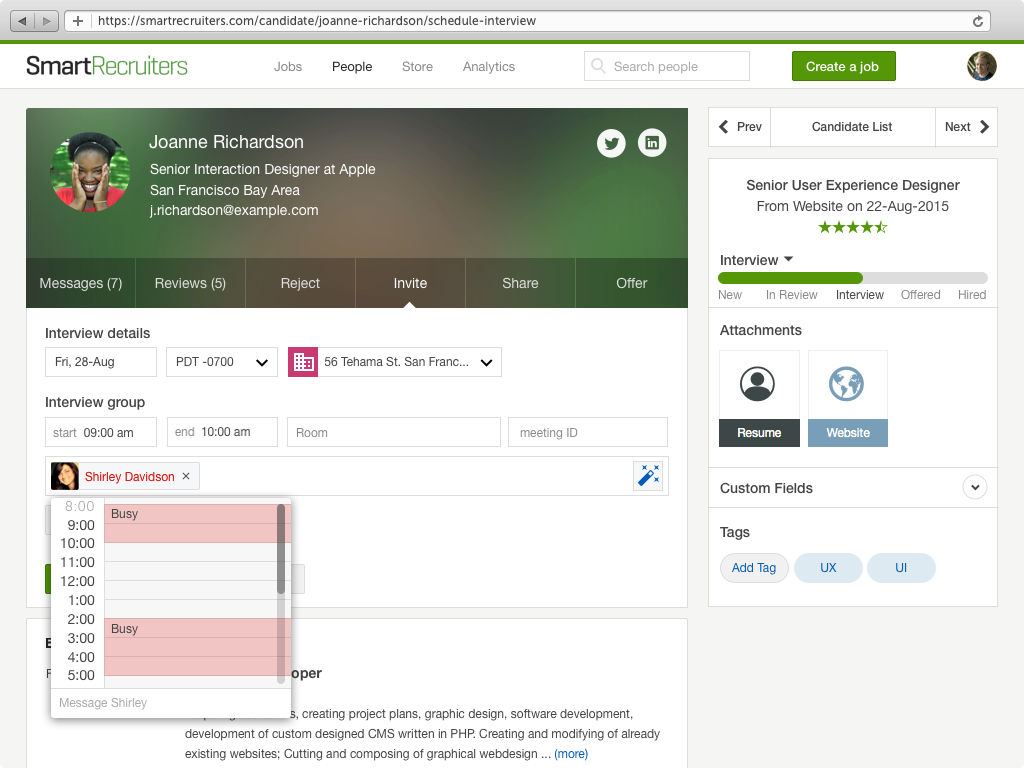Open a new tab with plus icon
1024x768 pixels.
pyautogui.click(x=78, y=21)
